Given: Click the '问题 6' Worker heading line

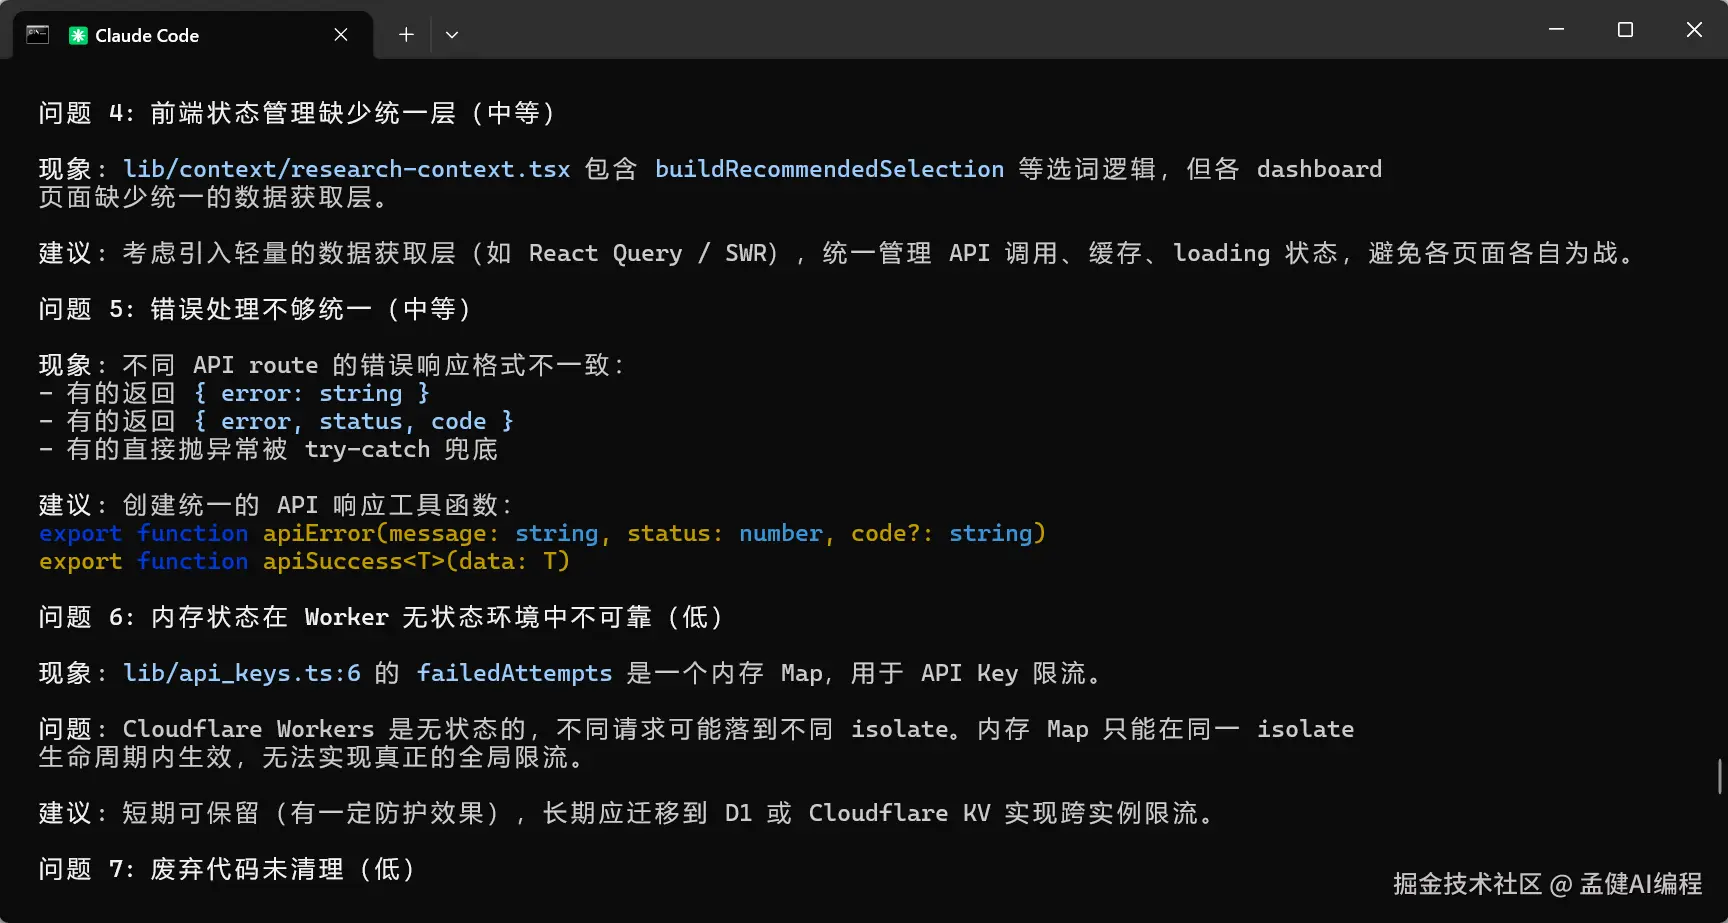Looking at the screenshot, I should [381, 617].
